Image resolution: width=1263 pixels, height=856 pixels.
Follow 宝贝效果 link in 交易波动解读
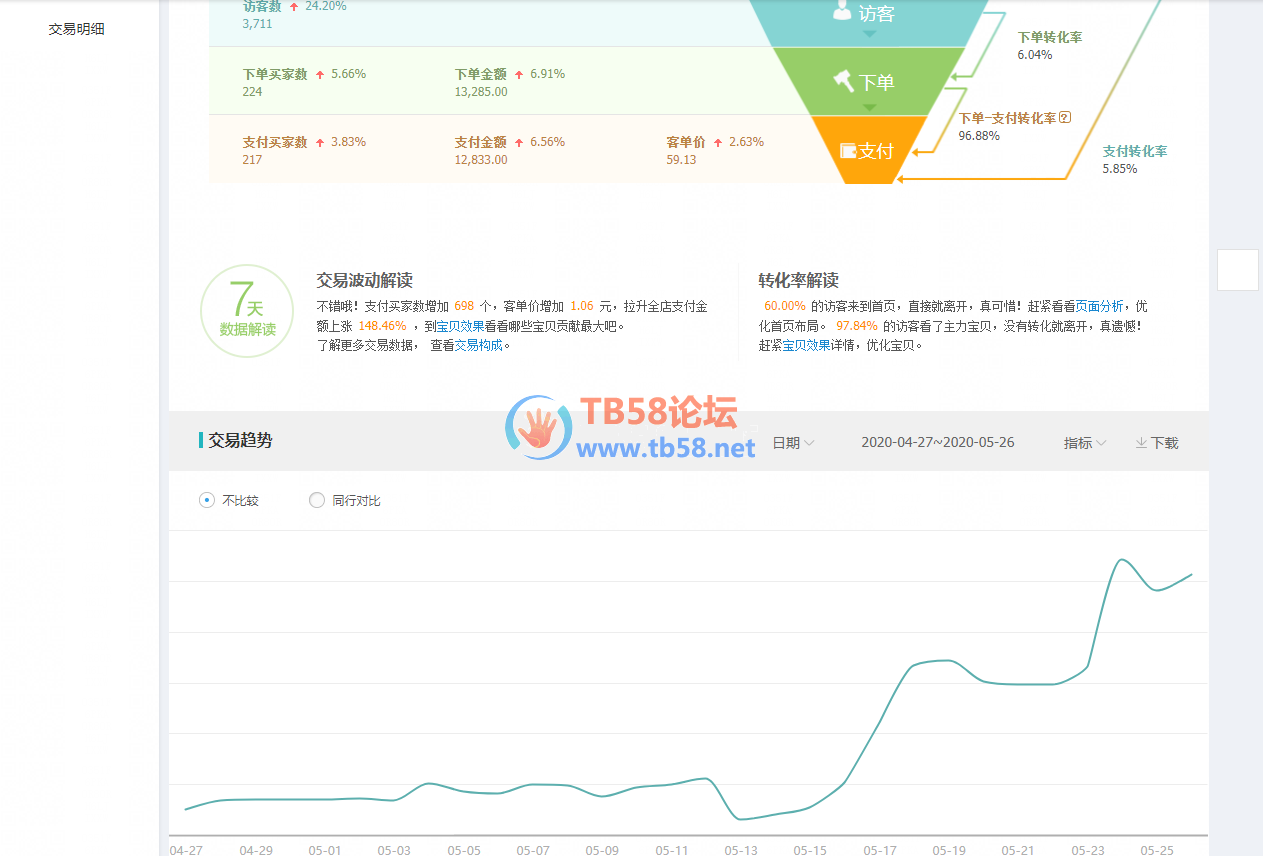click(x=460, y=326)
